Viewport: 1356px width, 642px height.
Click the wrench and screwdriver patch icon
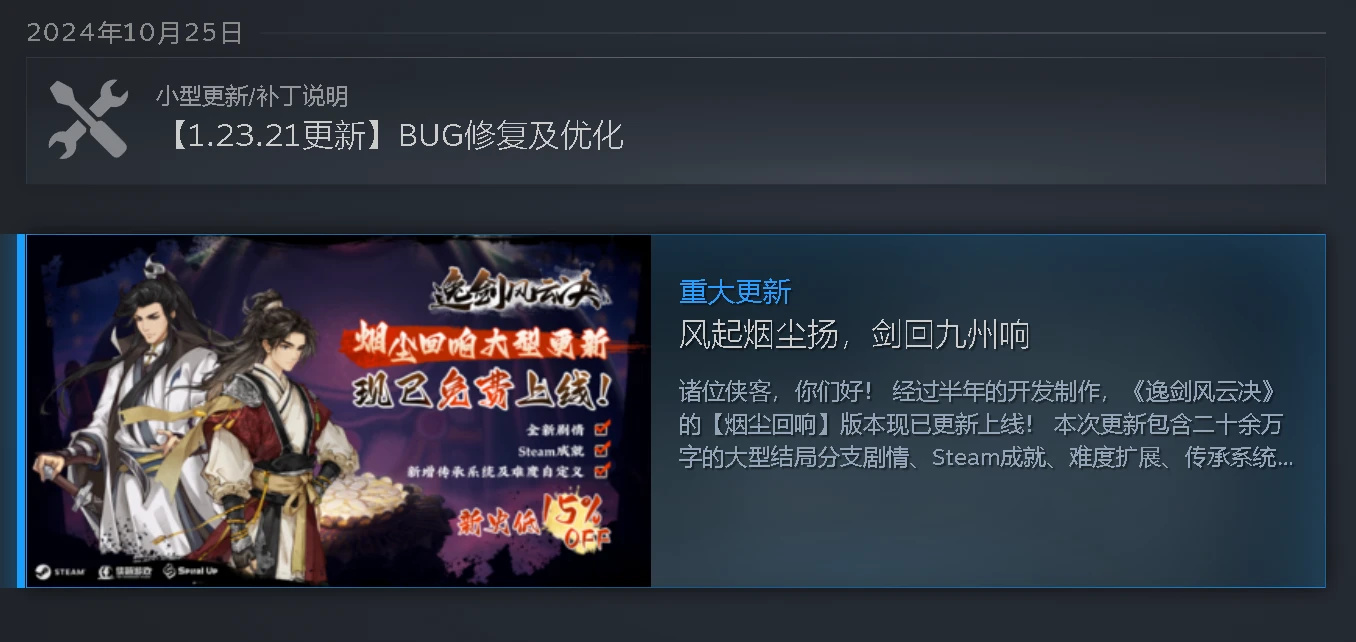coord(88,119)
